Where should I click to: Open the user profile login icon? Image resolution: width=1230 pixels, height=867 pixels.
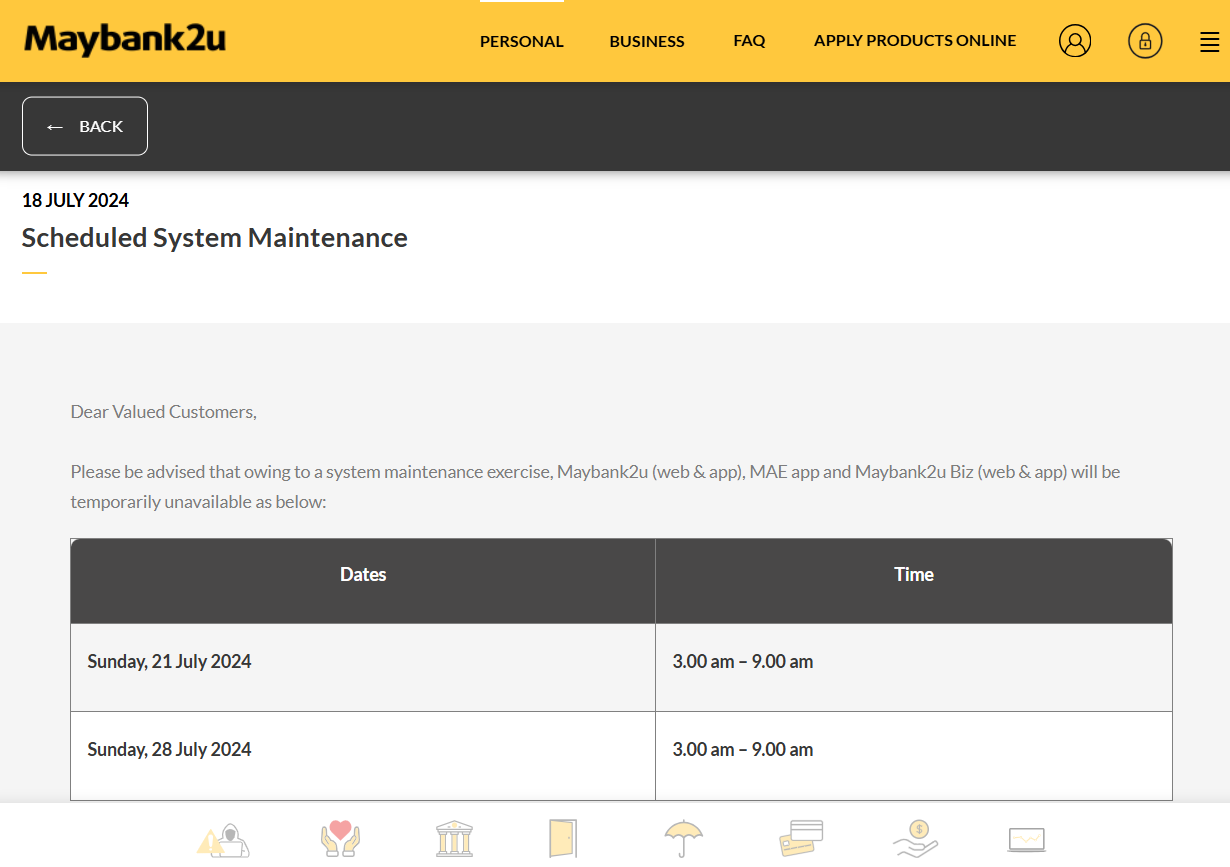pos(1075,41)
